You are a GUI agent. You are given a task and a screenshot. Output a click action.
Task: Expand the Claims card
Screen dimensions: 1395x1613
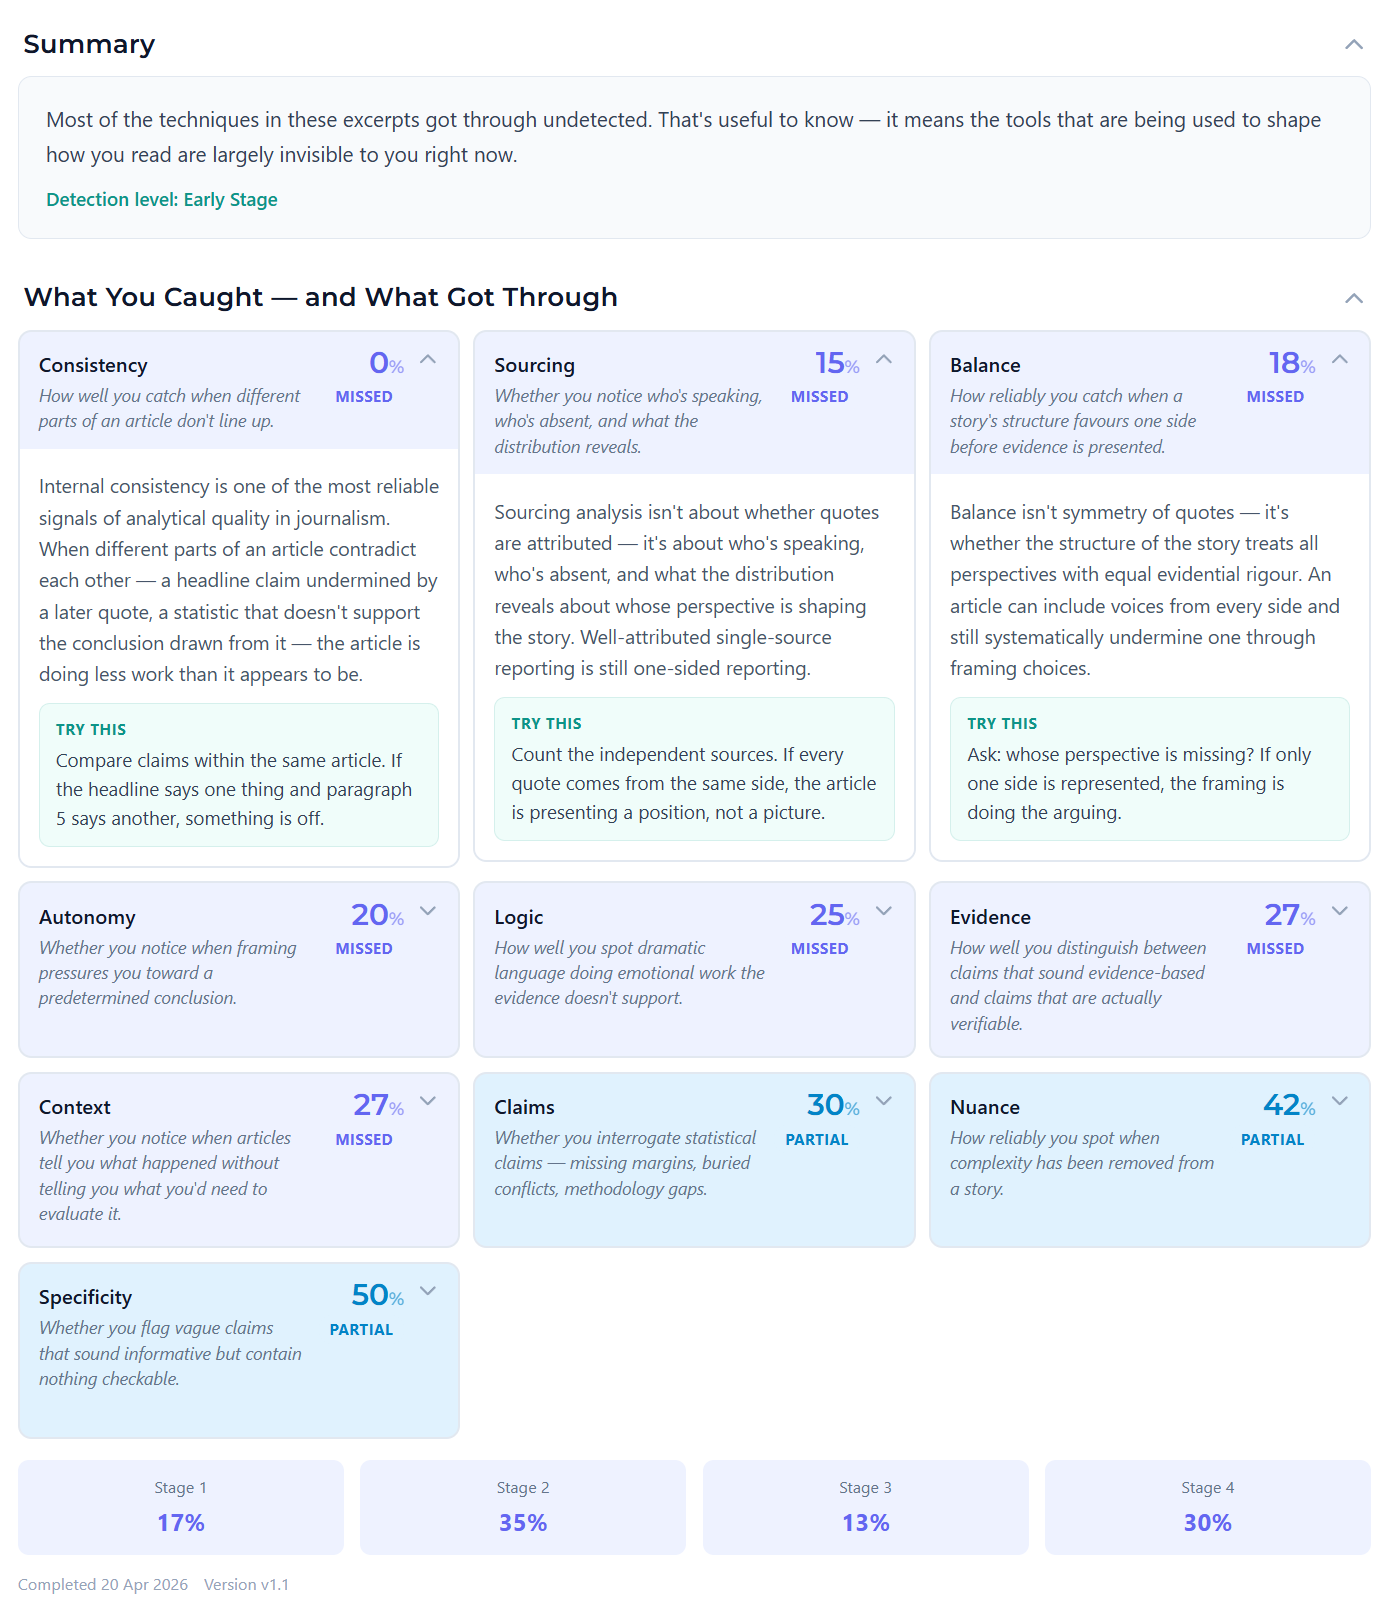(884, 1100)
